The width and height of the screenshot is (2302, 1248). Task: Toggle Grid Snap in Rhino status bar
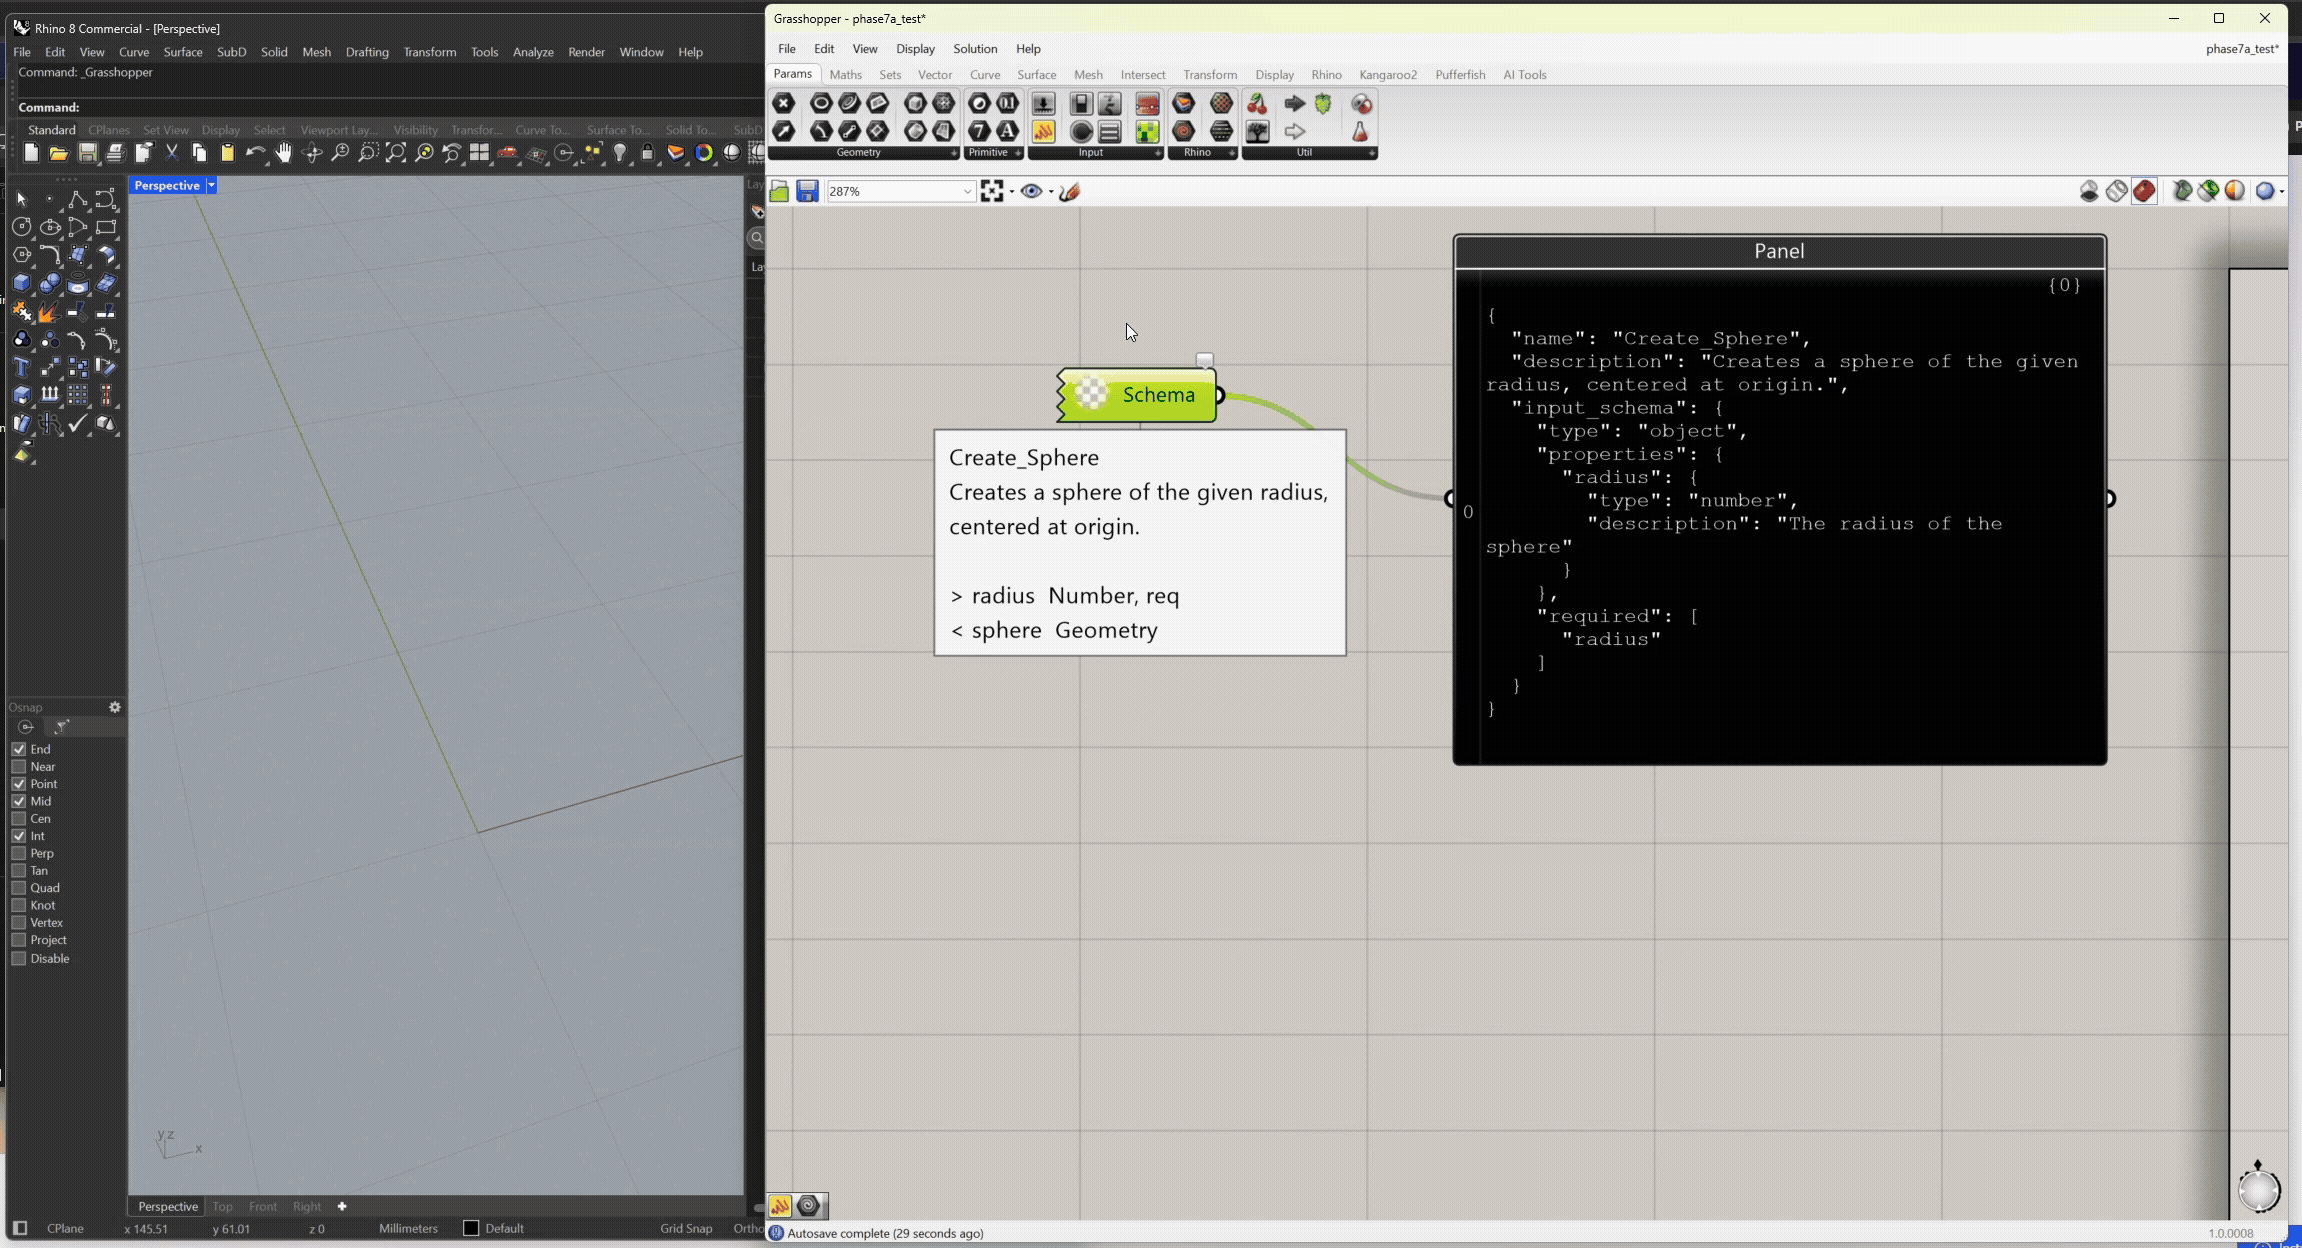[x=686, y=1229]
